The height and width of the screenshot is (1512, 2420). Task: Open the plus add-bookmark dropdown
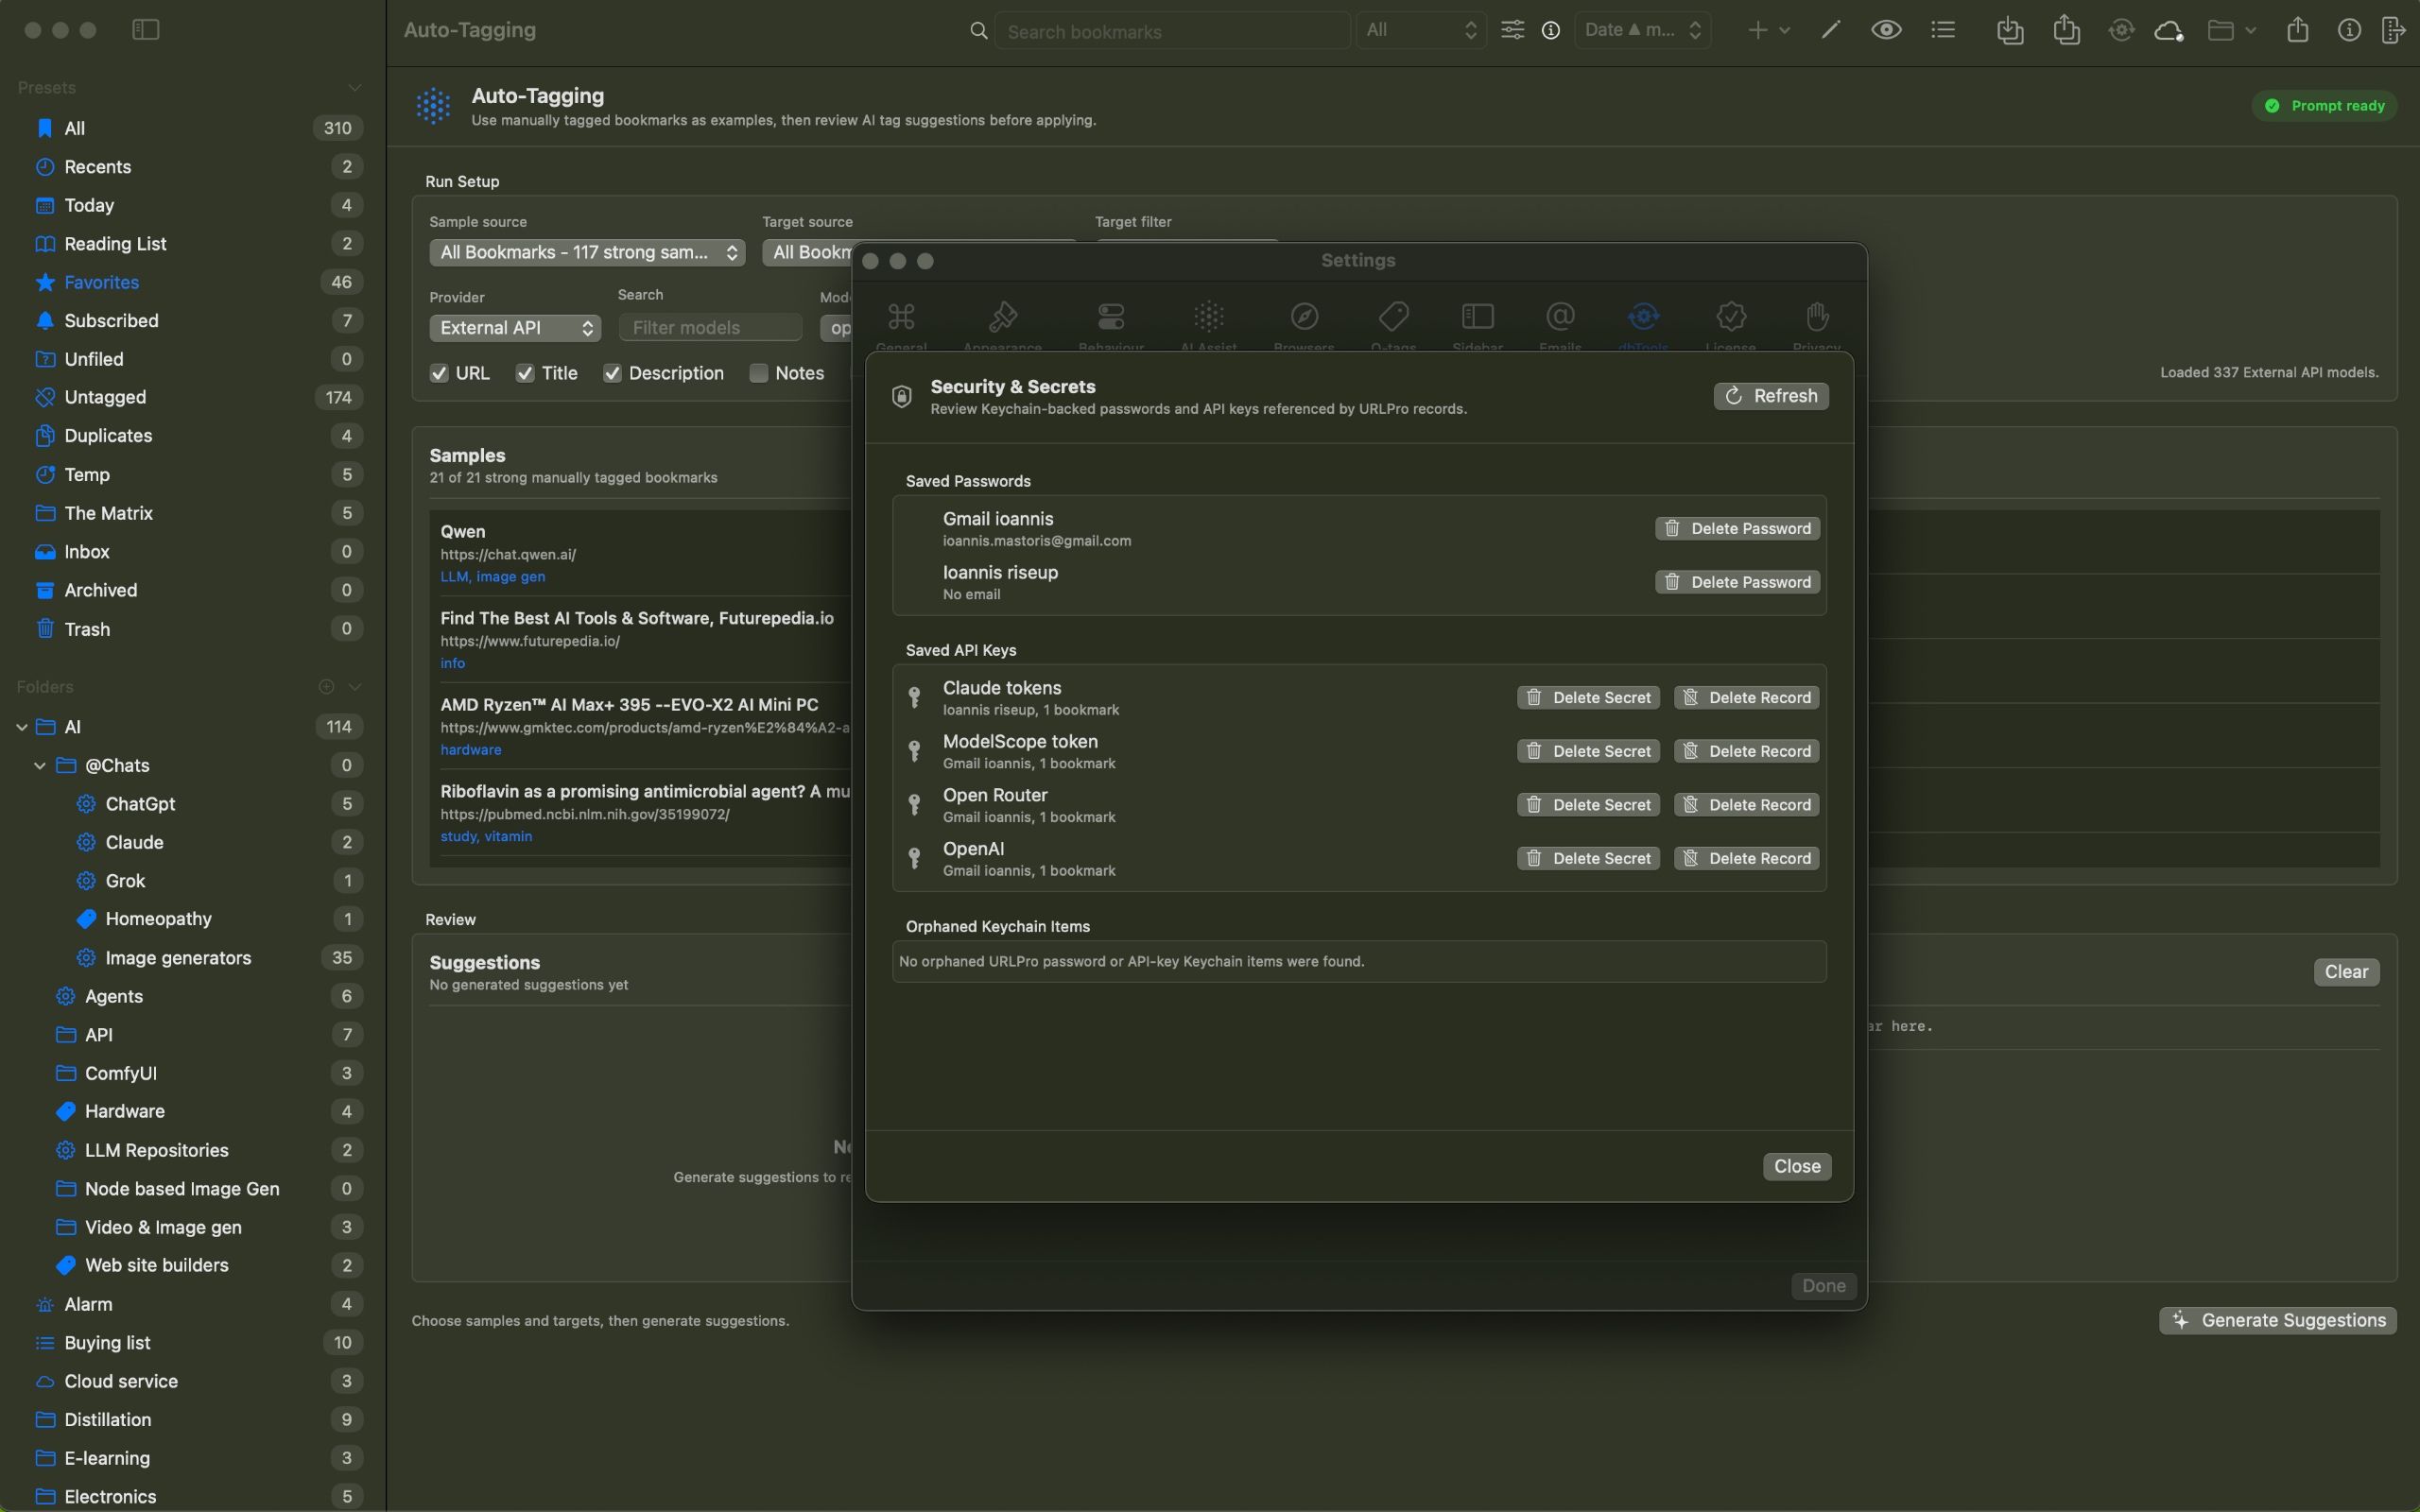[x=1768, y=30]
